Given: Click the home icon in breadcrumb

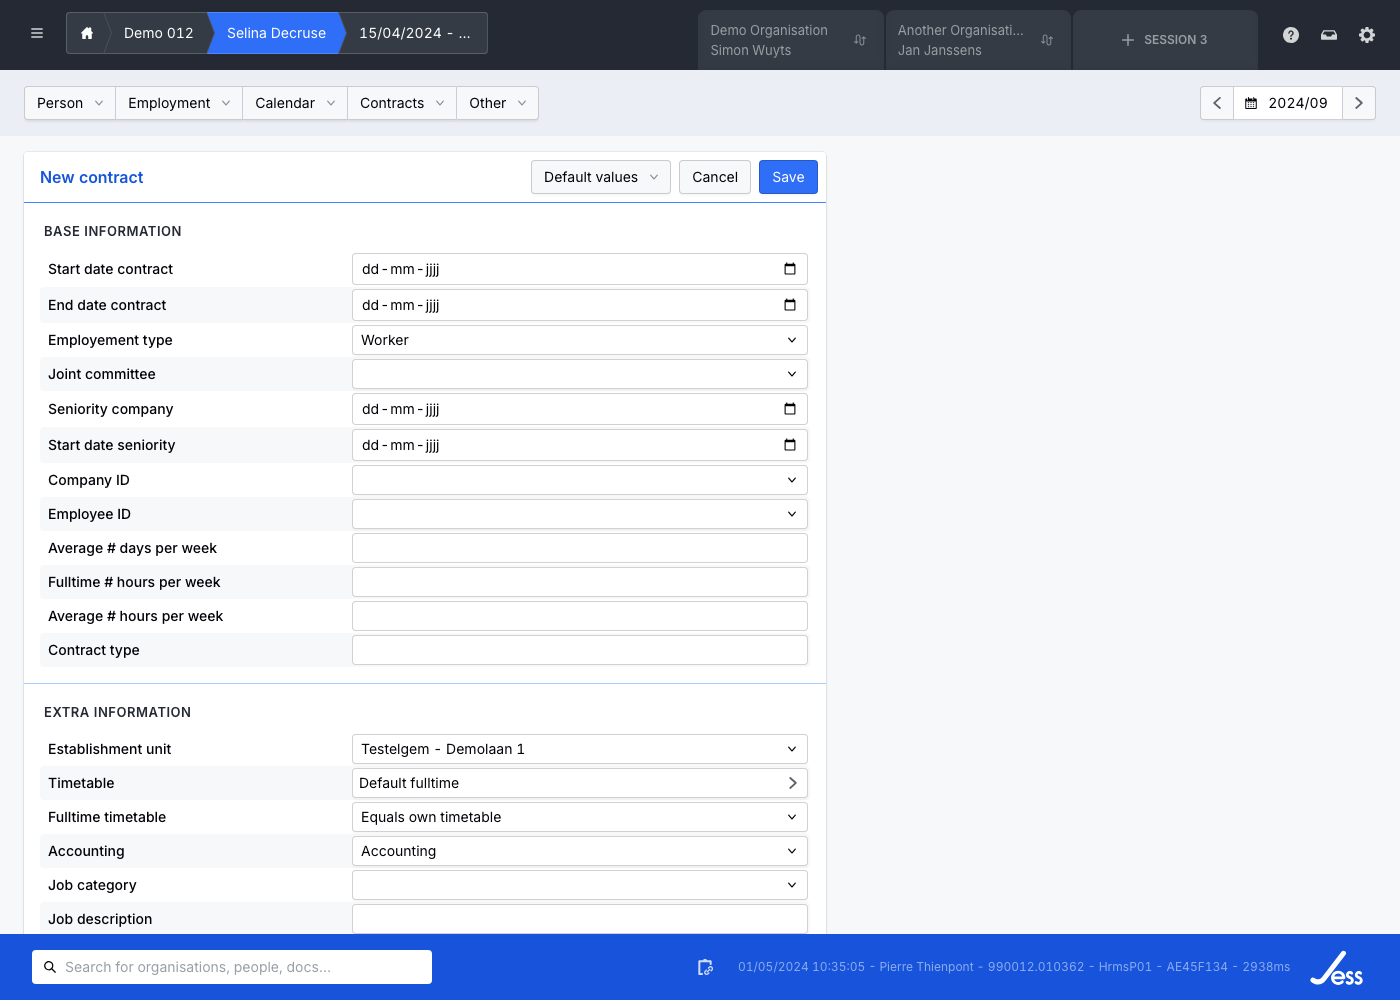Looking at the screenshot, I should coord(87,33).
